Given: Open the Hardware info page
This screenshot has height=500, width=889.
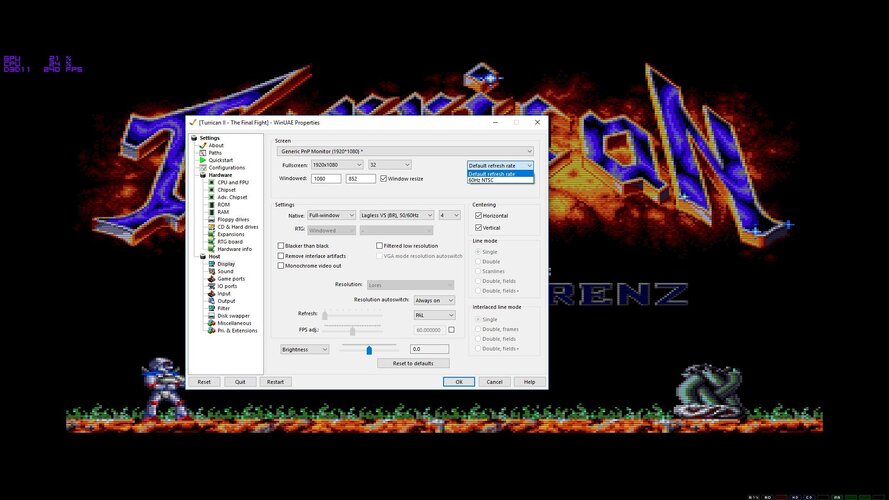Looking at the screenshot, I should pyautogui.click(x=234, y=248).
